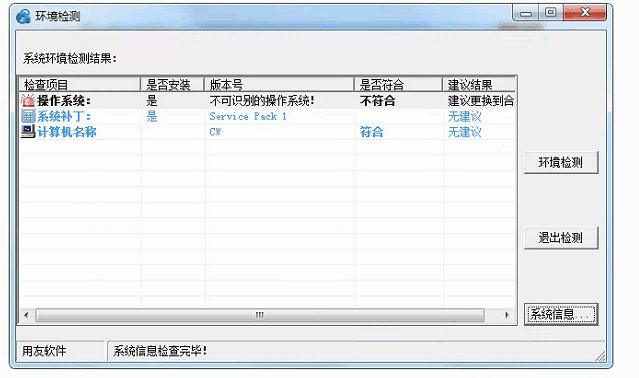Click 是 in the 操作系统 row

152,101
